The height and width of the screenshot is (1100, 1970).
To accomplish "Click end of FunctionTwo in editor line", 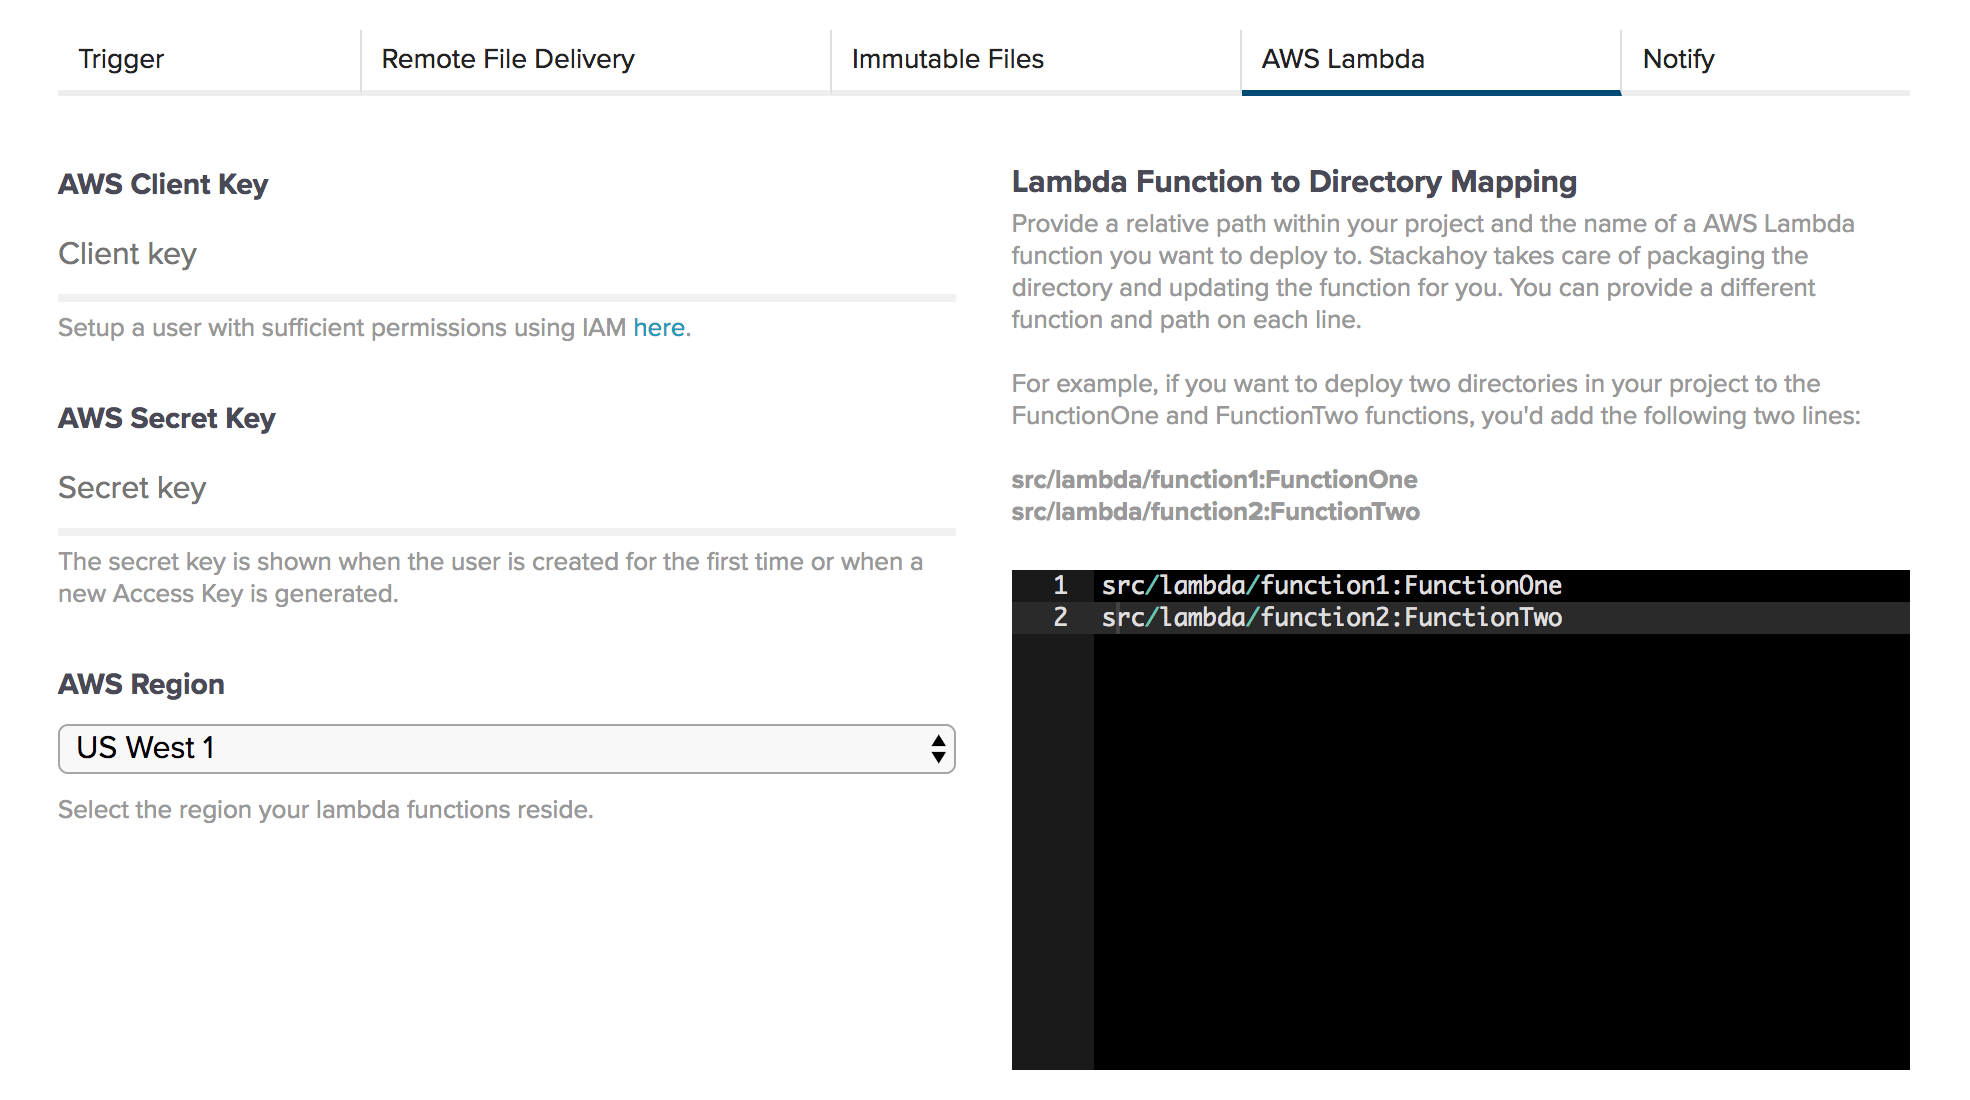I will click(1563, 618).
